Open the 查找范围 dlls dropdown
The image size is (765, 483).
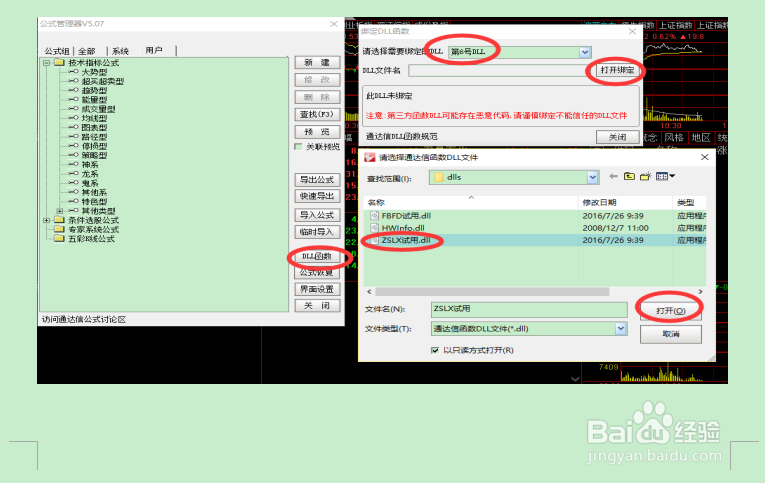(x=592, y=177)
